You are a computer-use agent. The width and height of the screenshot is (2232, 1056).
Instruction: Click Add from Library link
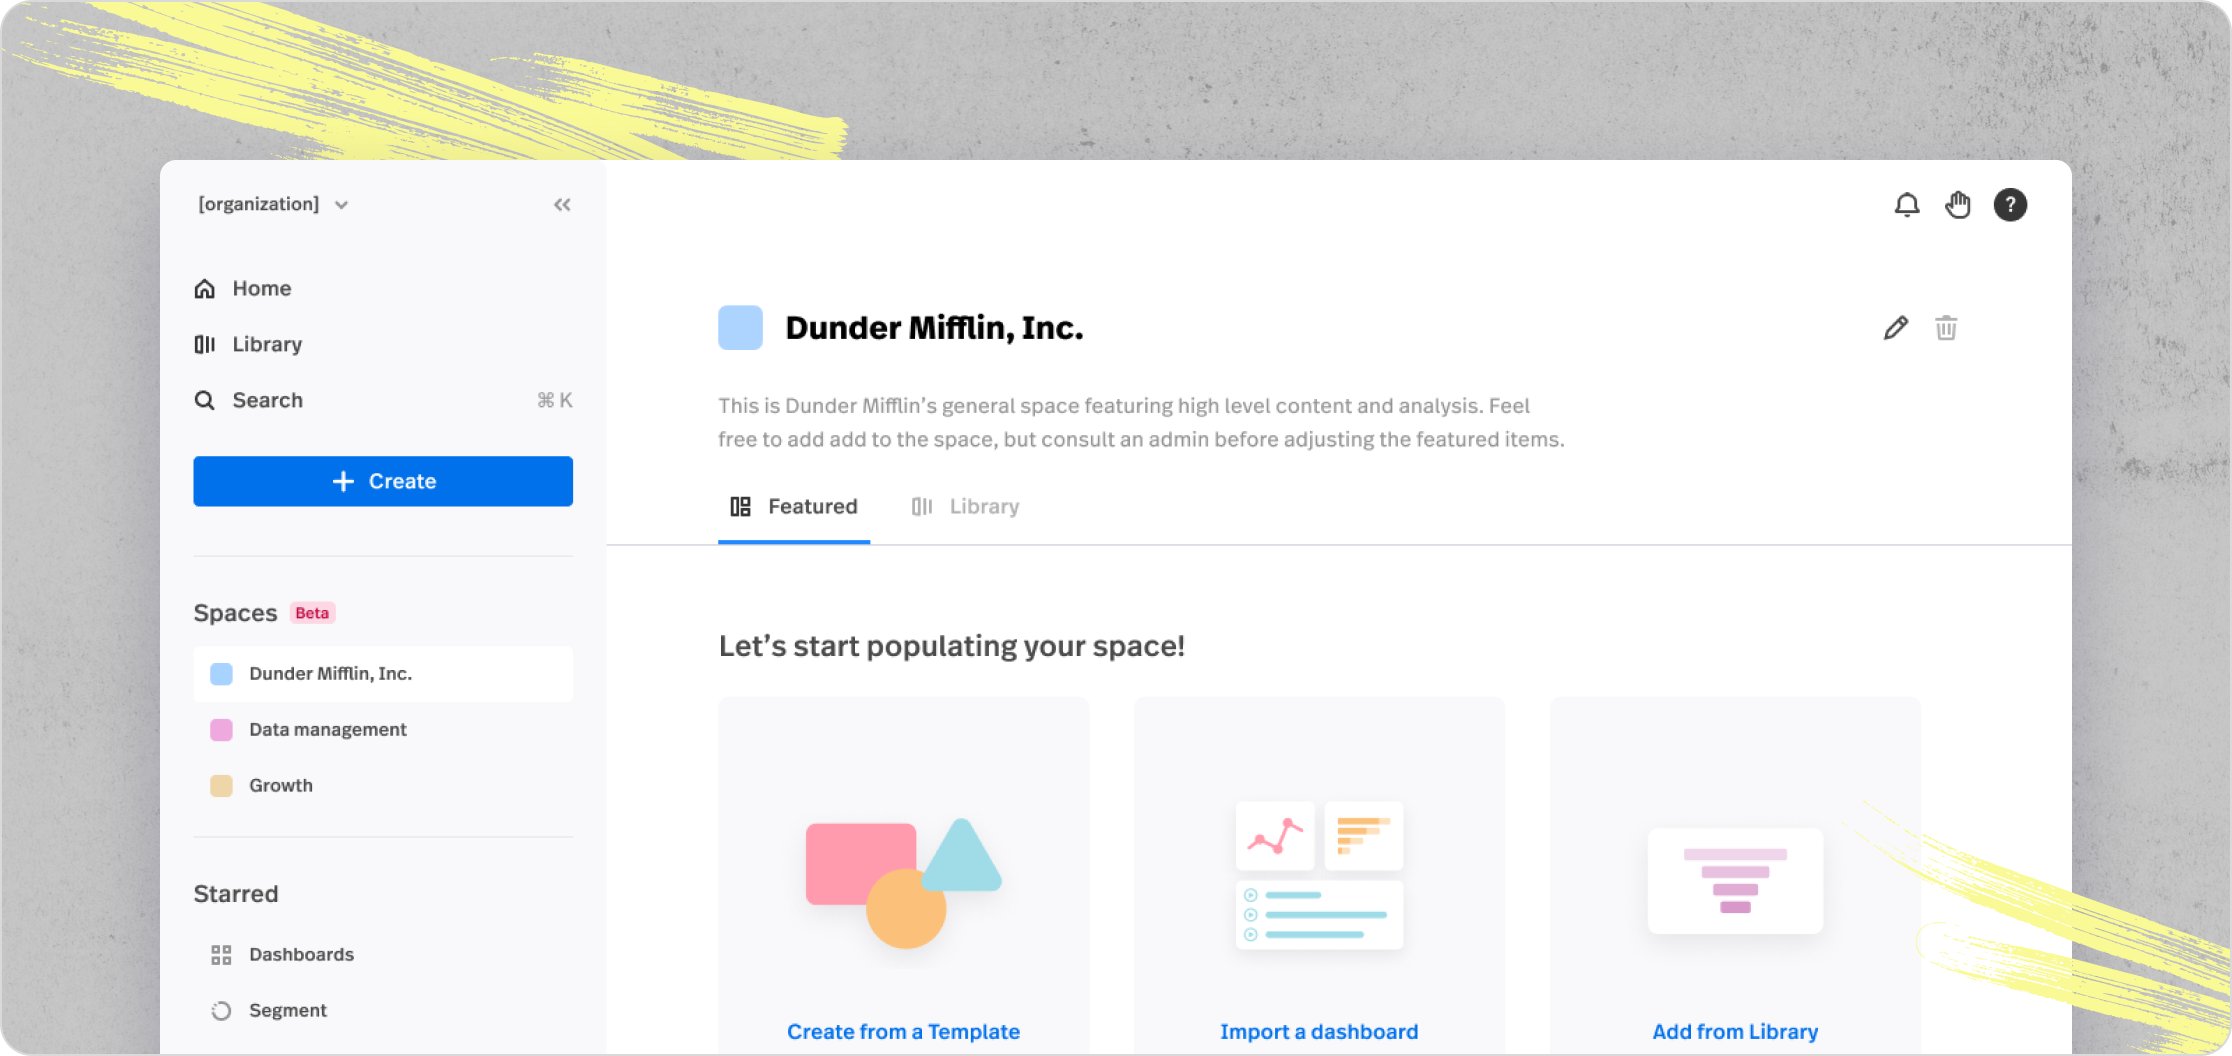pos(1735,1032)
